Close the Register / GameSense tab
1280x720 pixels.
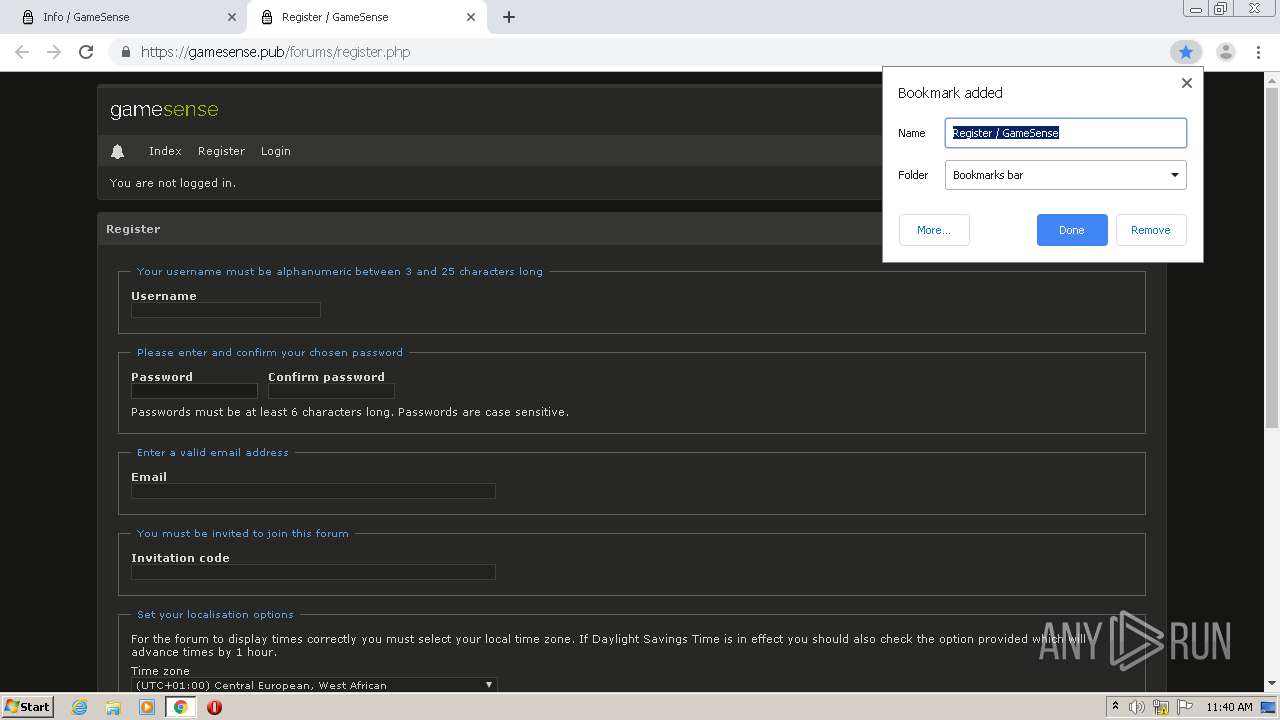pyautogui.click(x=469, y=17)
